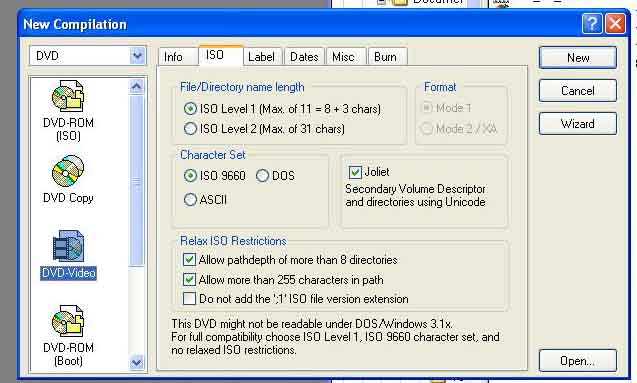Select the ISO tab
637x383 pixels.
click(221, 55)
